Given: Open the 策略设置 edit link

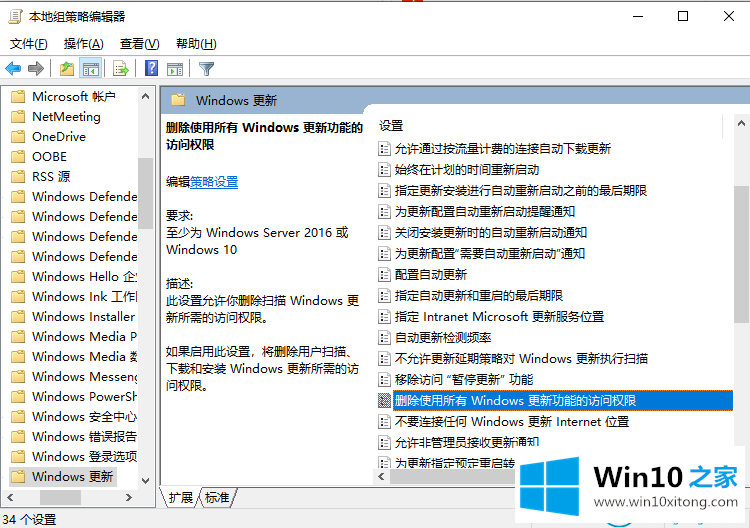Looking at the screenshot, I should (x=214, y=182).
